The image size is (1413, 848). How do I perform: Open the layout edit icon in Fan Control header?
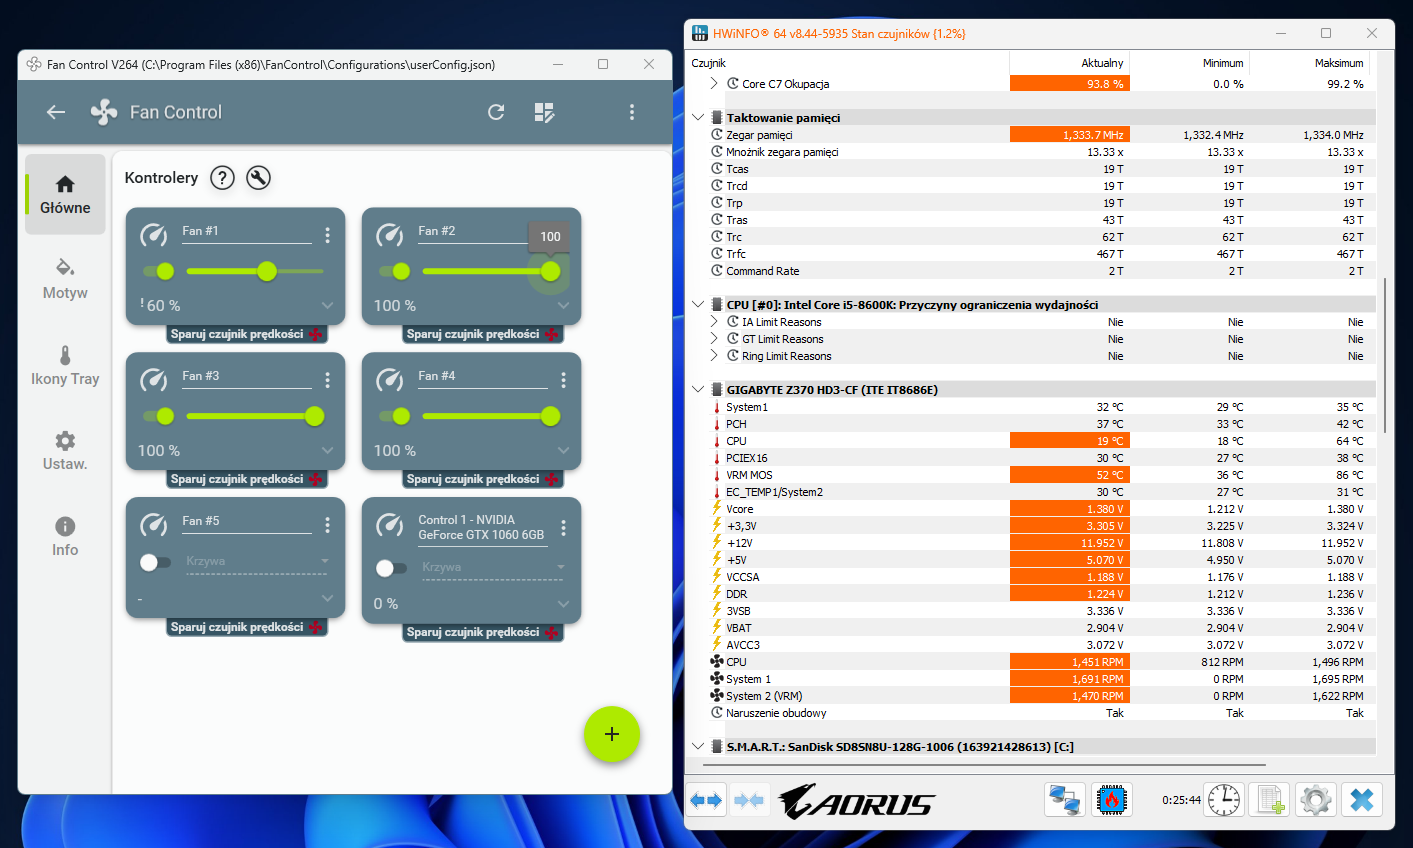[x=544, y=112]
